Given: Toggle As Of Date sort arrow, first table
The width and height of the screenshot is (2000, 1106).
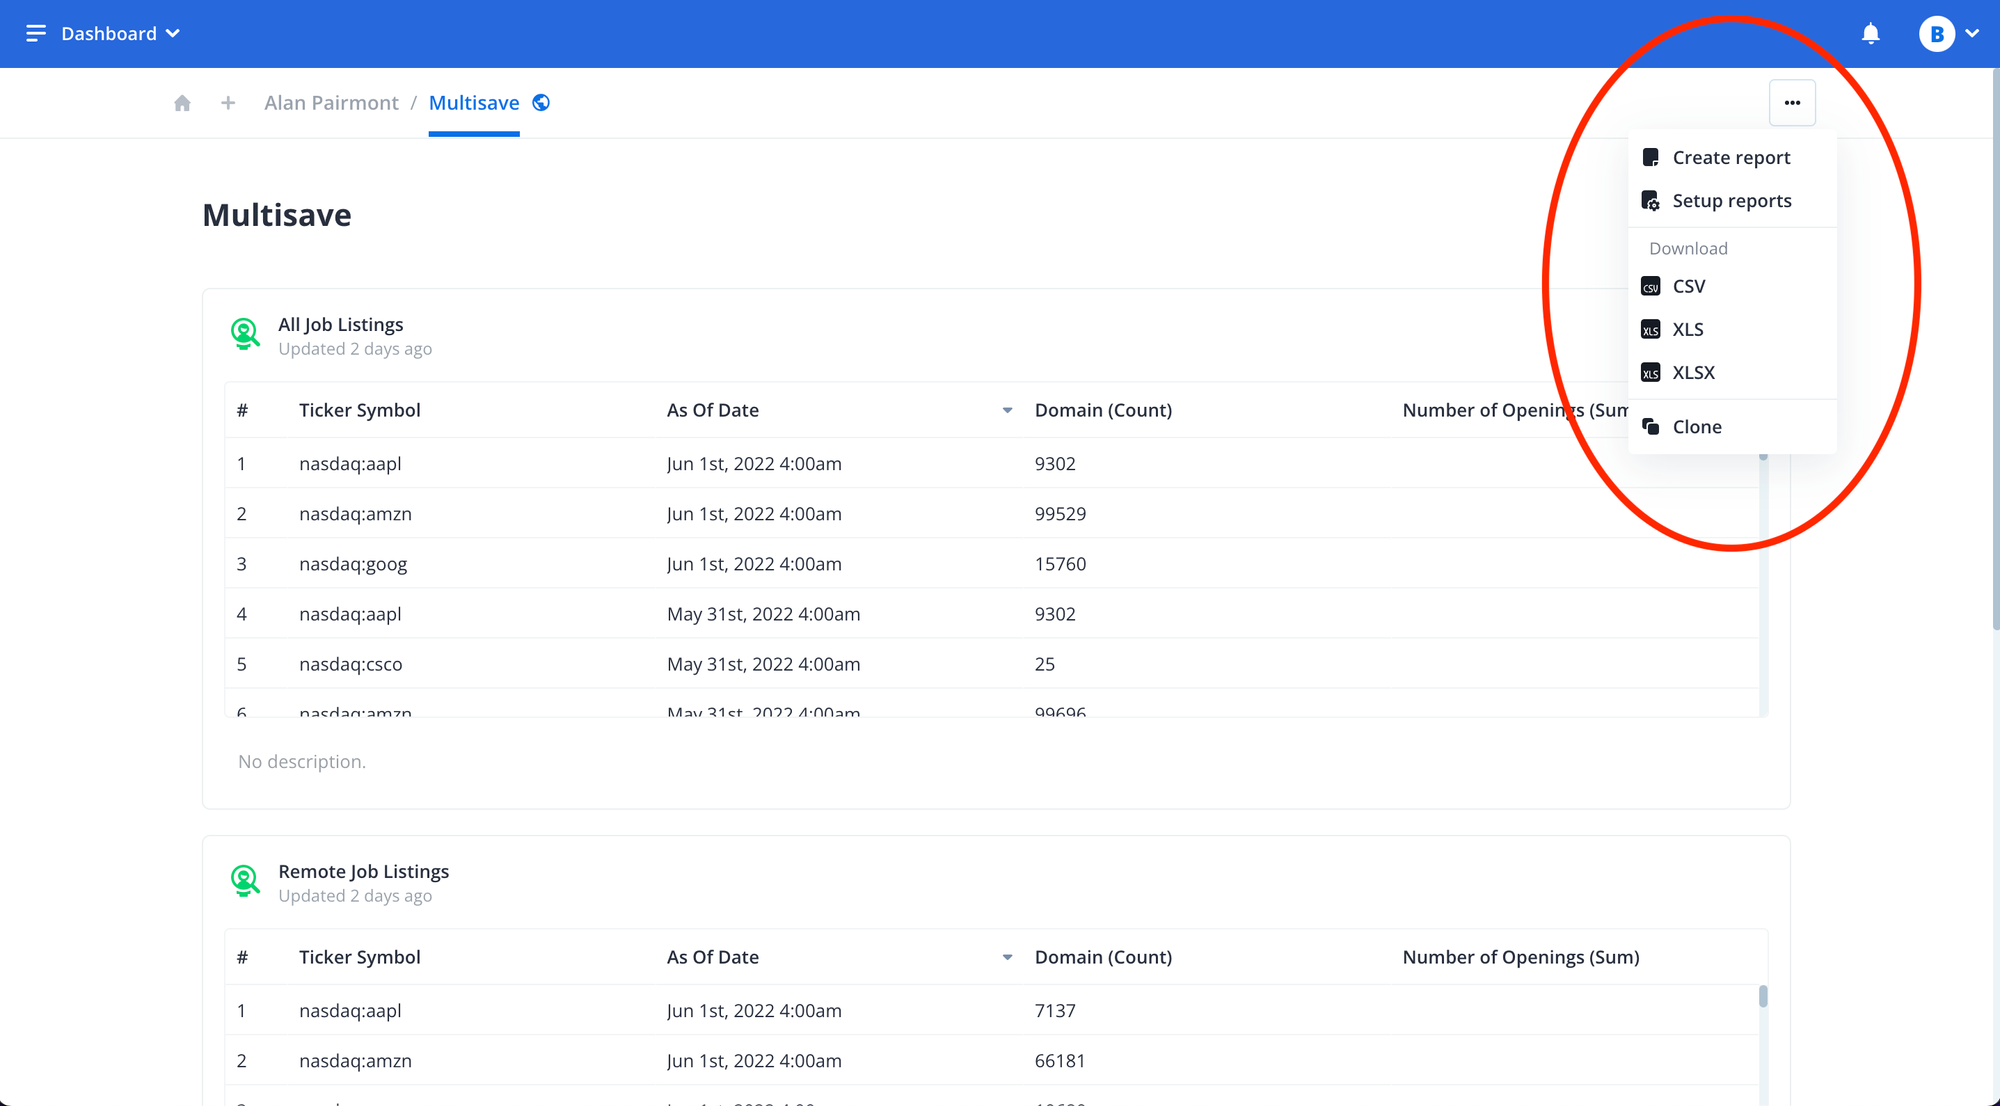Looking at the screenshot, I should (x=1007, y=411).
